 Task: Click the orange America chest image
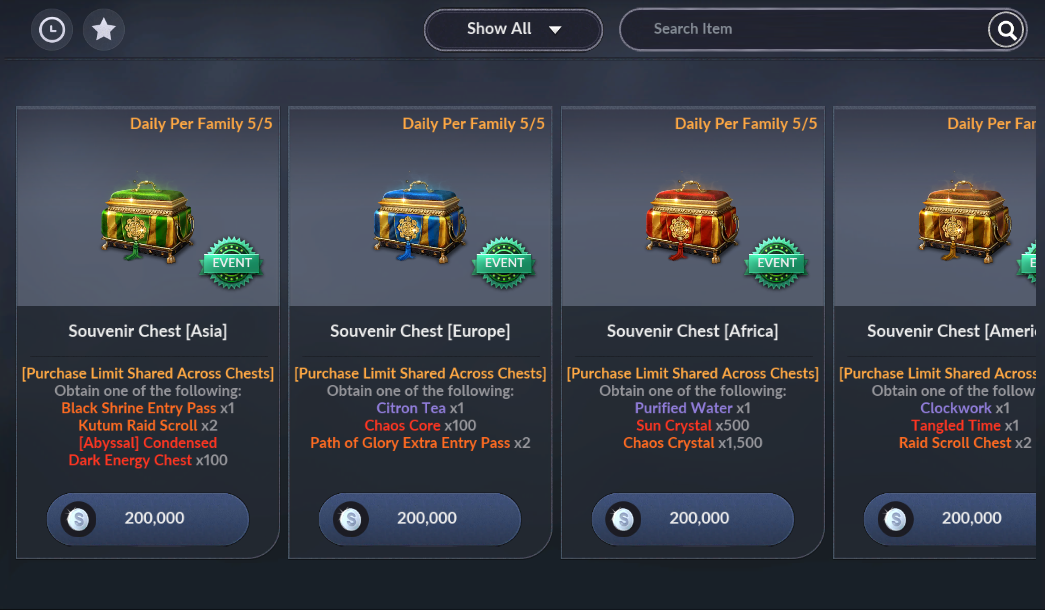[x=964, y=221]
